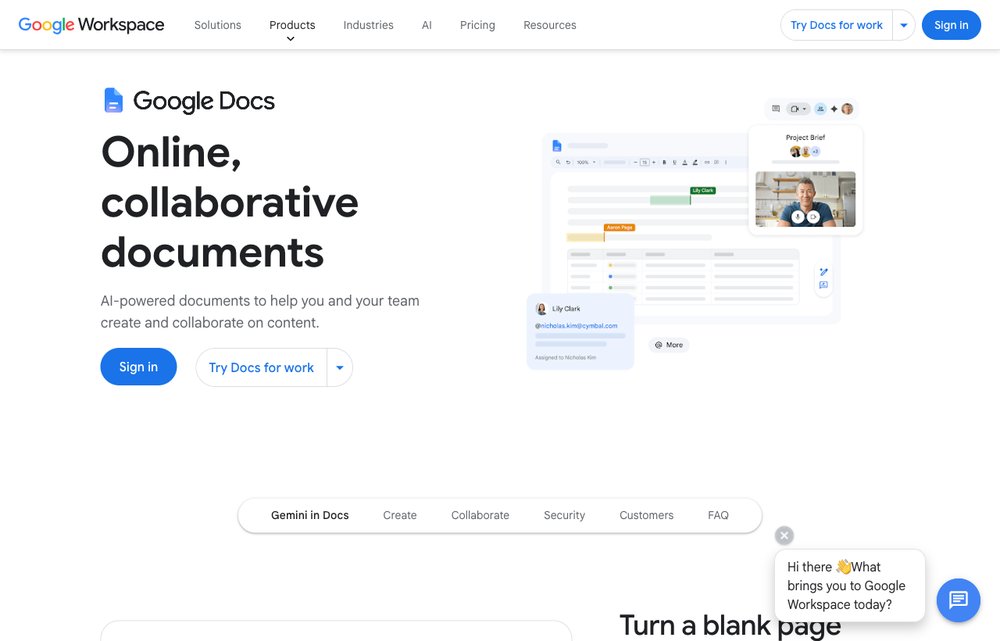The width and height of the screenshot is (1000, 641).
Task: Click the search magnifier in mock toolbar
Action: coord(558,162)
